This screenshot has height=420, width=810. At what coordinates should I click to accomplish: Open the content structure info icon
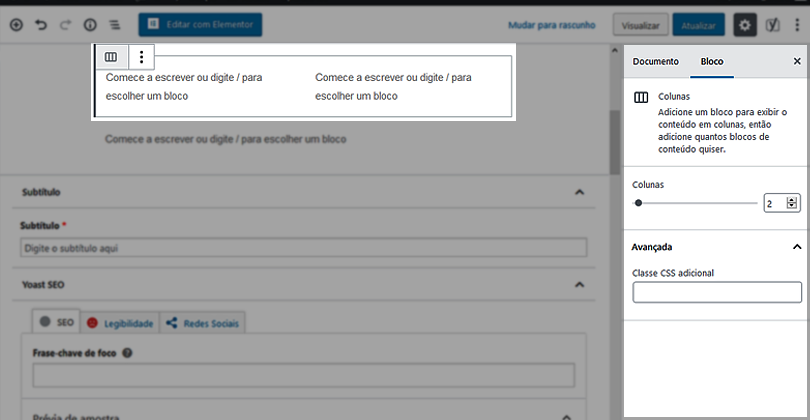point(90,25)
